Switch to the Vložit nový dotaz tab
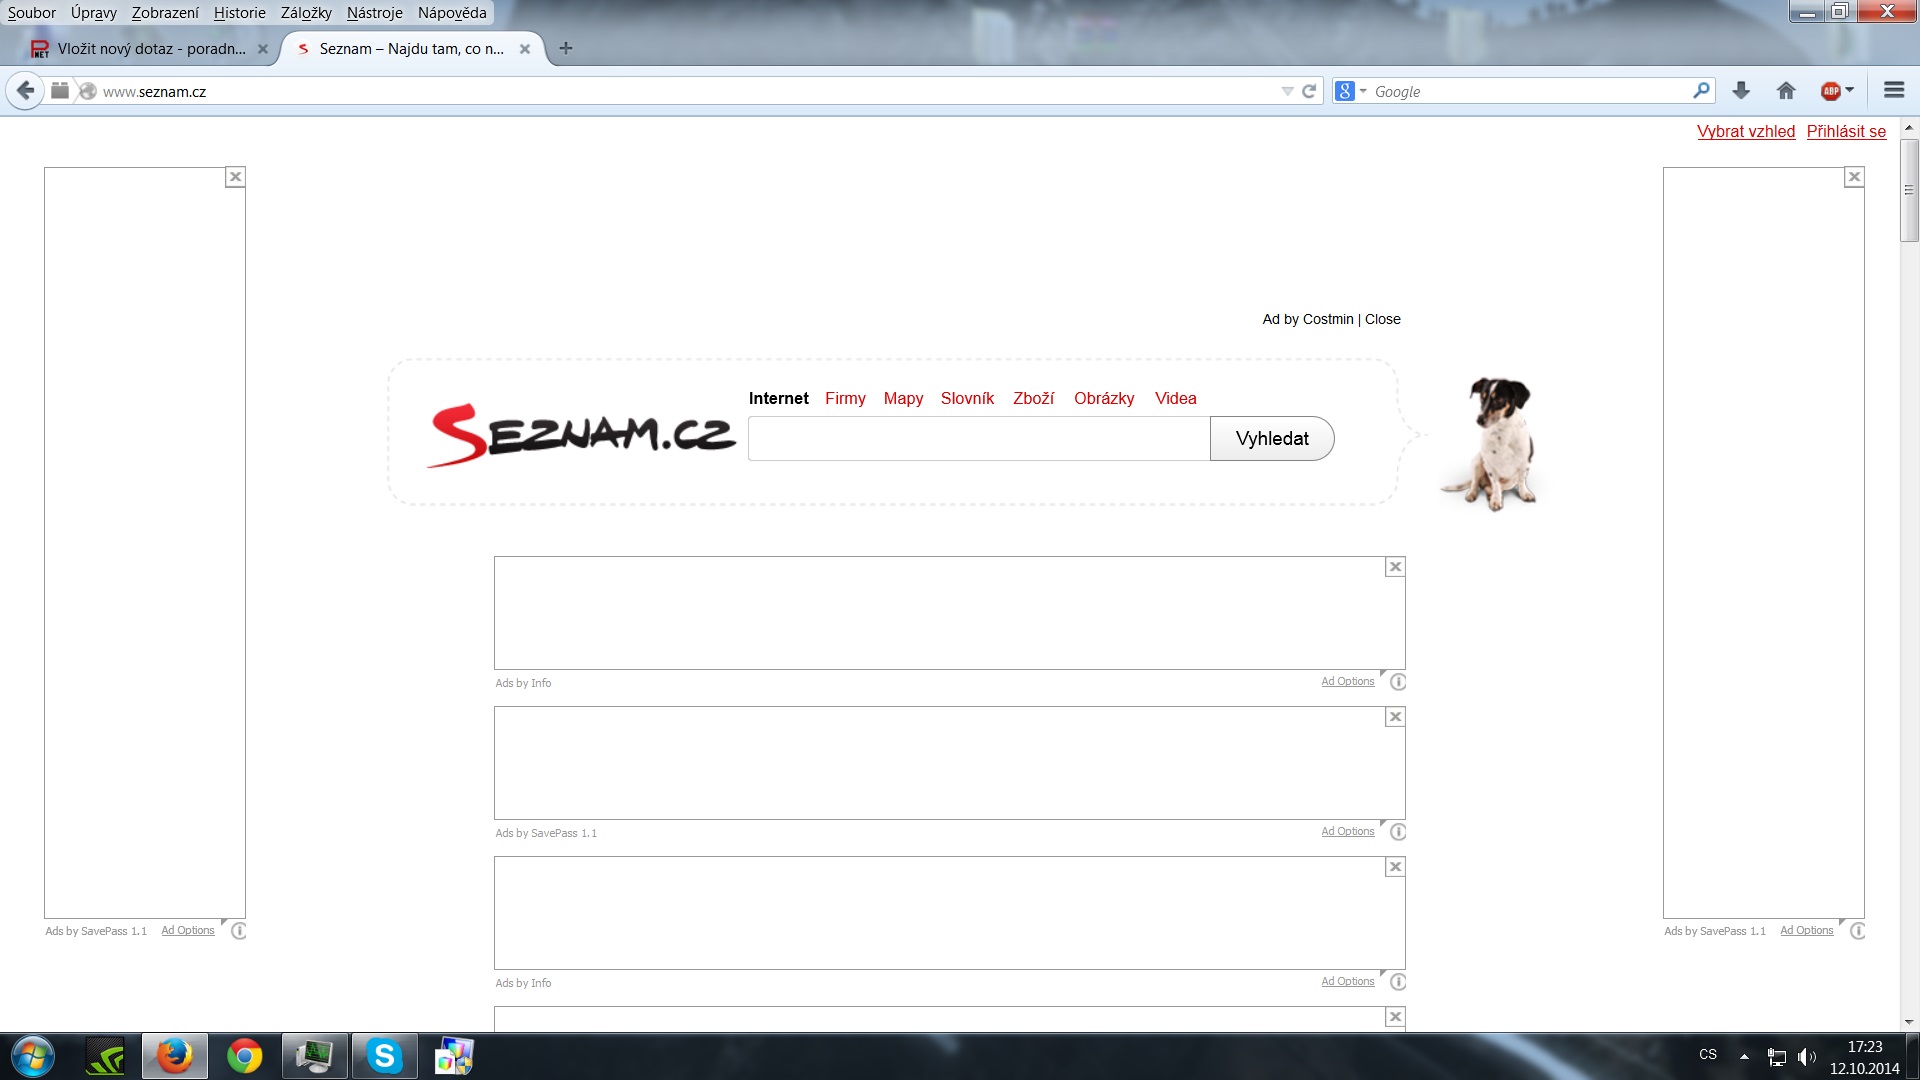 (x=150, y=48)
